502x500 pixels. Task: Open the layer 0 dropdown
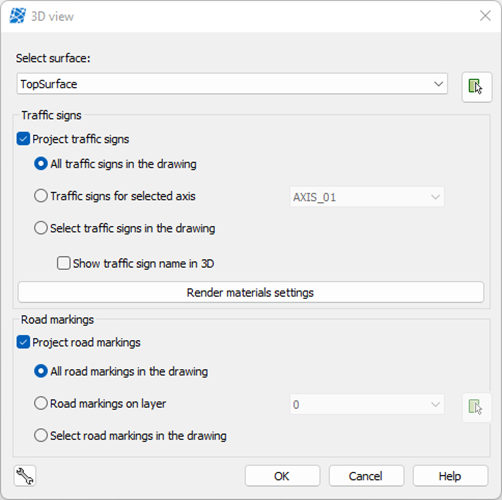pos(367,404)
